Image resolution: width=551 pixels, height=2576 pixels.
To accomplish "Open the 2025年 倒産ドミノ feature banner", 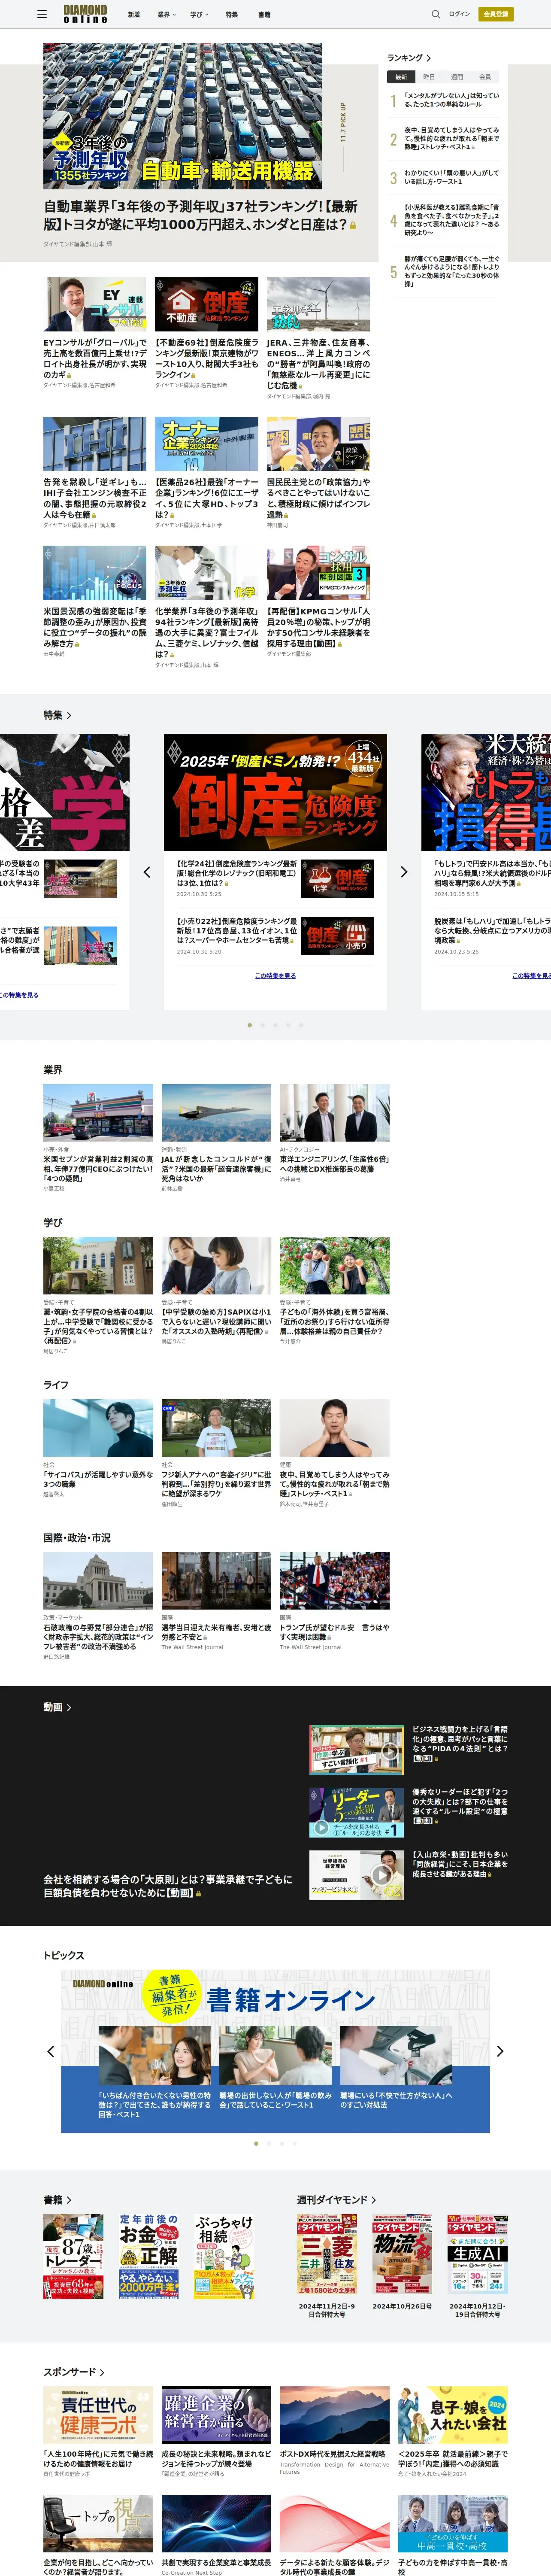I will 275,793.
